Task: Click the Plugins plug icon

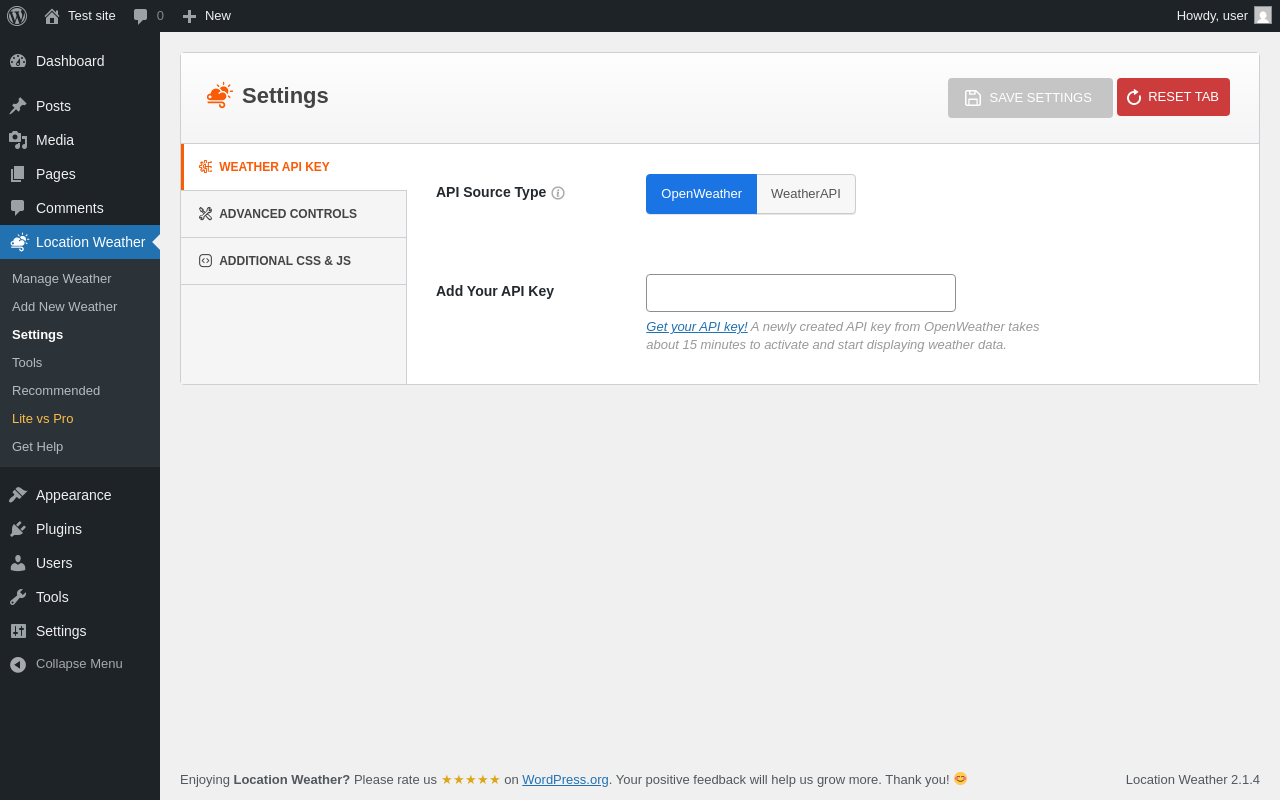Action: pyautogui.click(x=18, y=529)
